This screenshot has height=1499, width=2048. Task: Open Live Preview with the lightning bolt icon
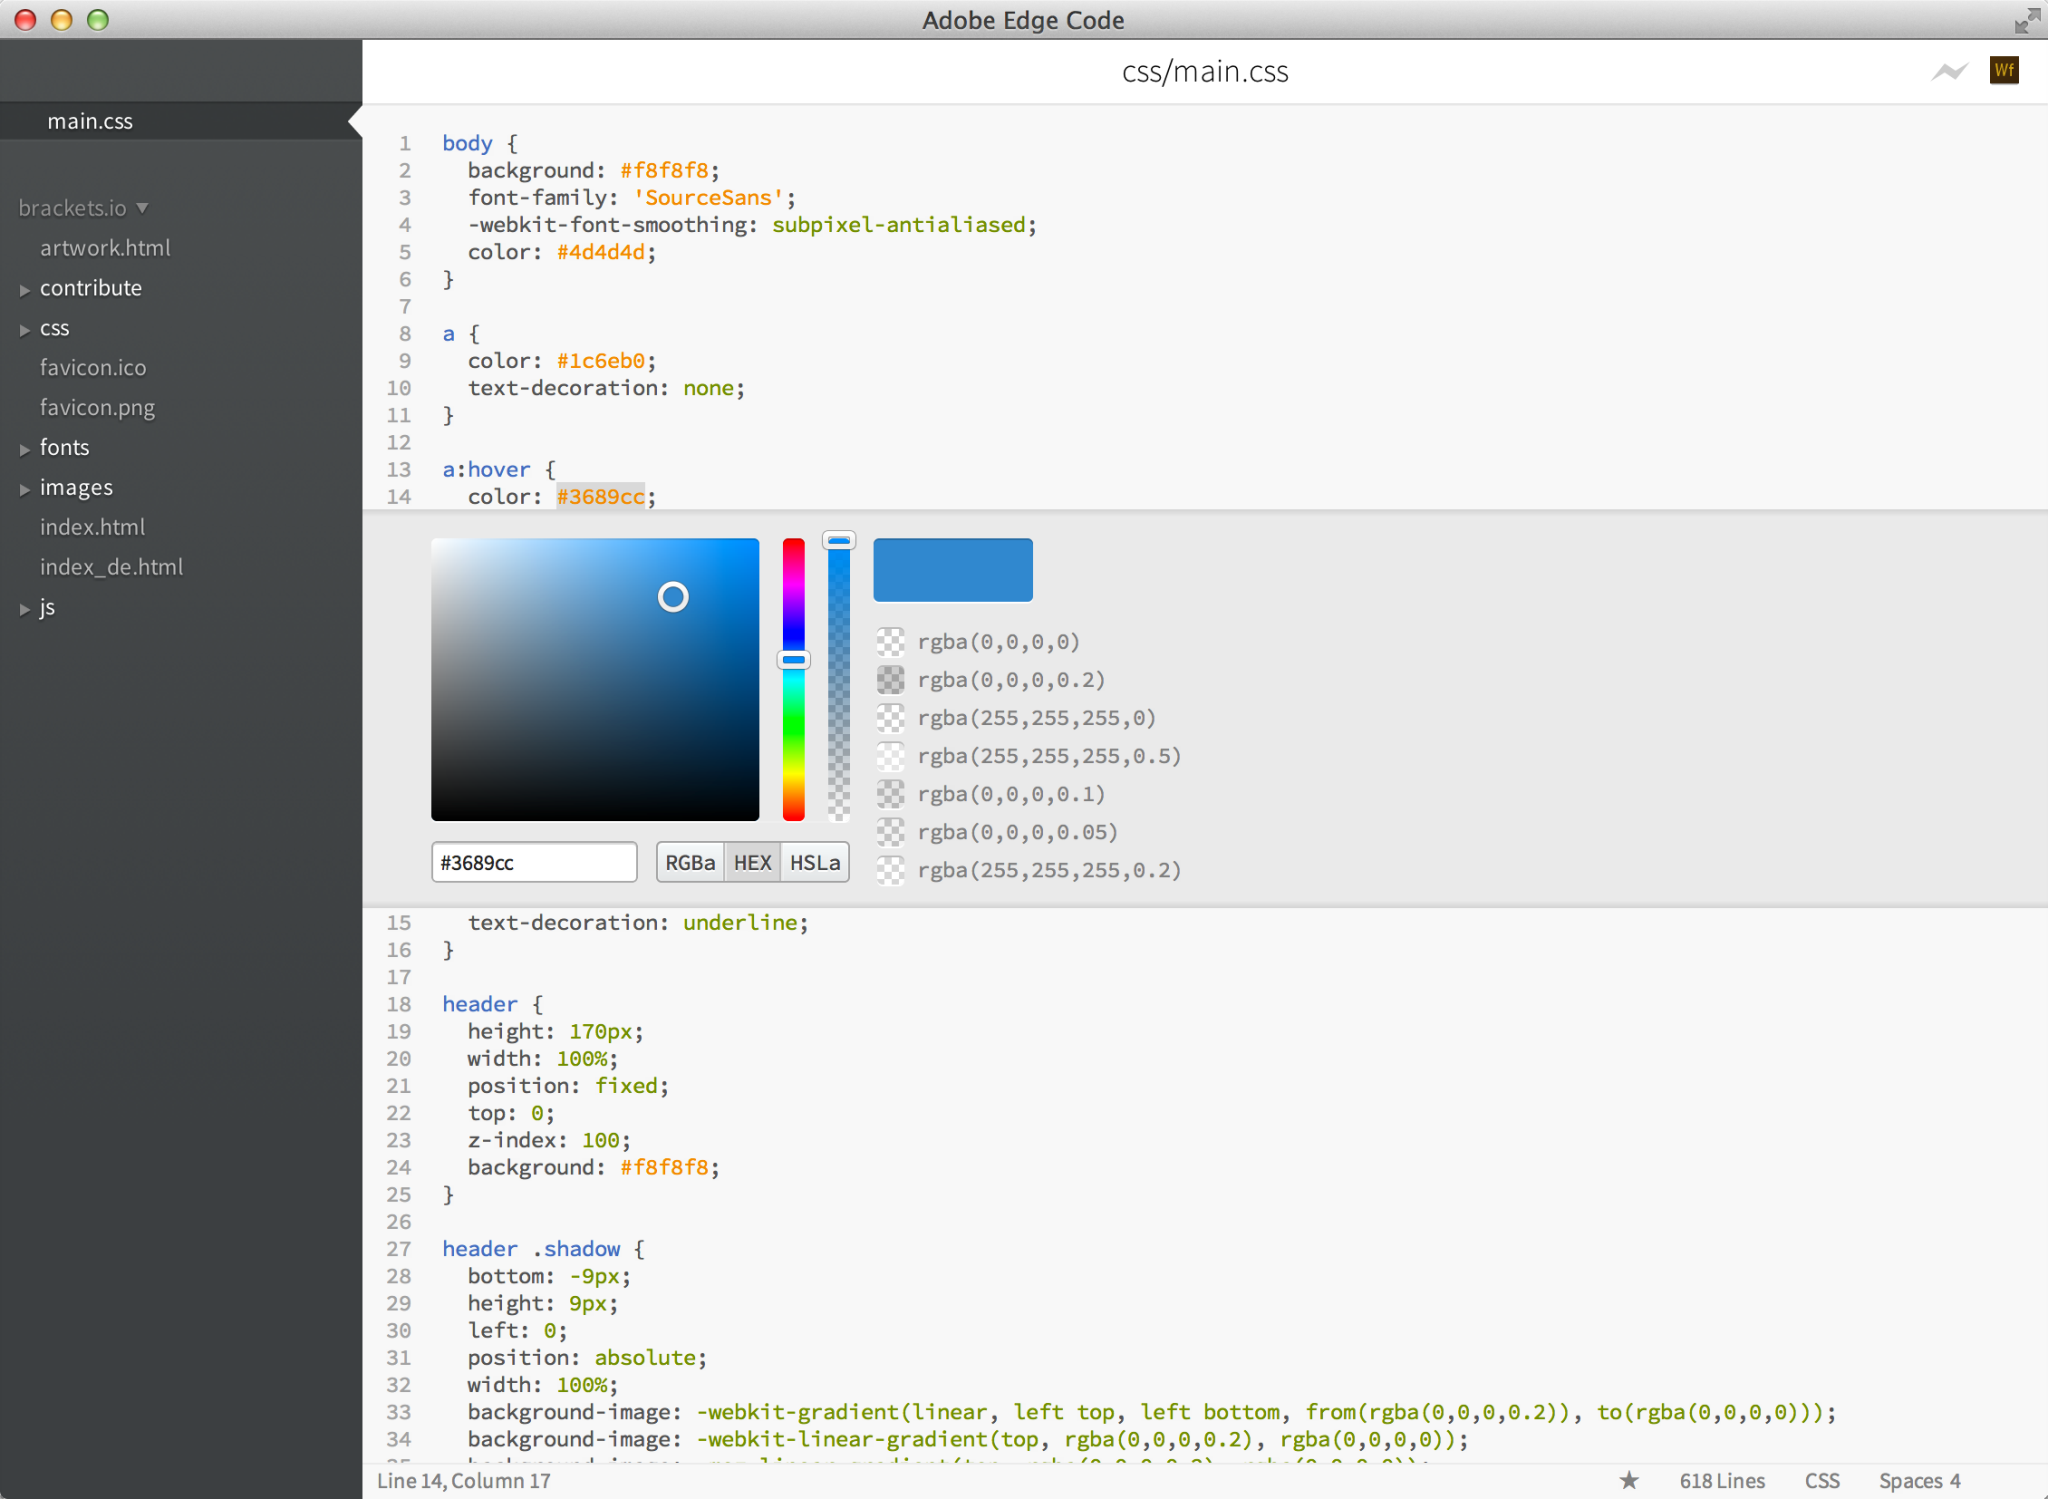1948,71
